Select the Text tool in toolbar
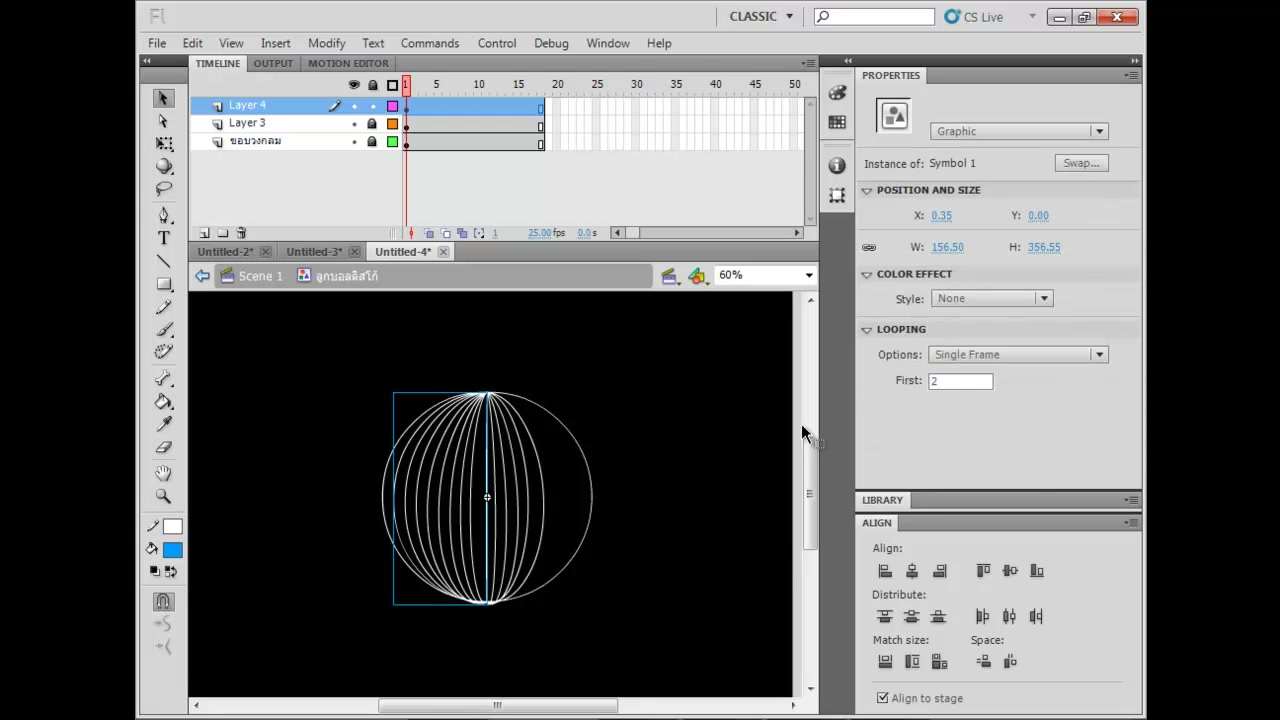The width and height of the screenshot is (1280, 720). [164, 238]
